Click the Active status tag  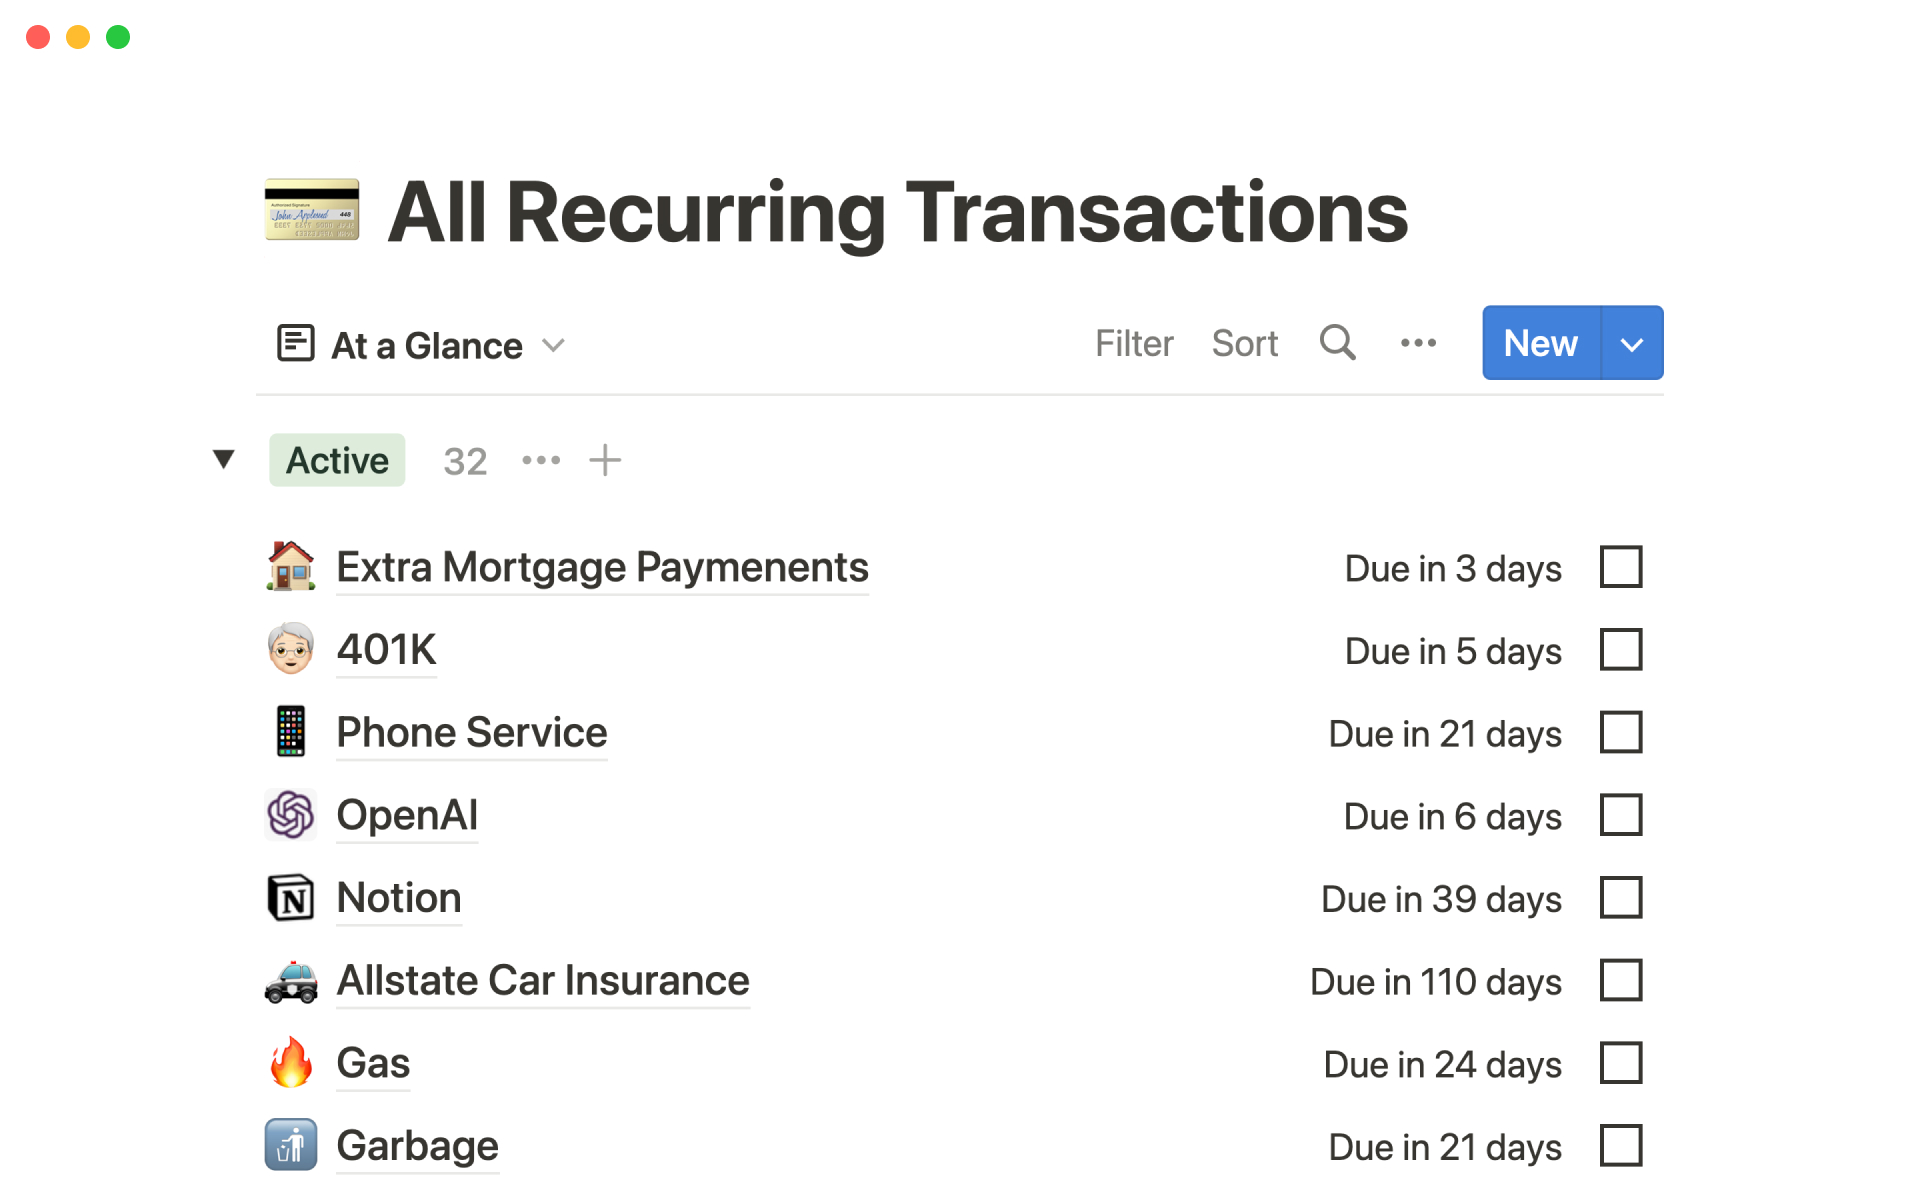click(337, 460)
